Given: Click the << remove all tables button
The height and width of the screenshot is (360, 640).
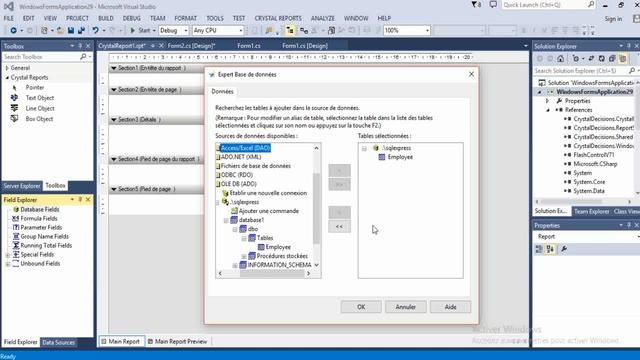Looking at the screenshot, I should pos(339,226).
